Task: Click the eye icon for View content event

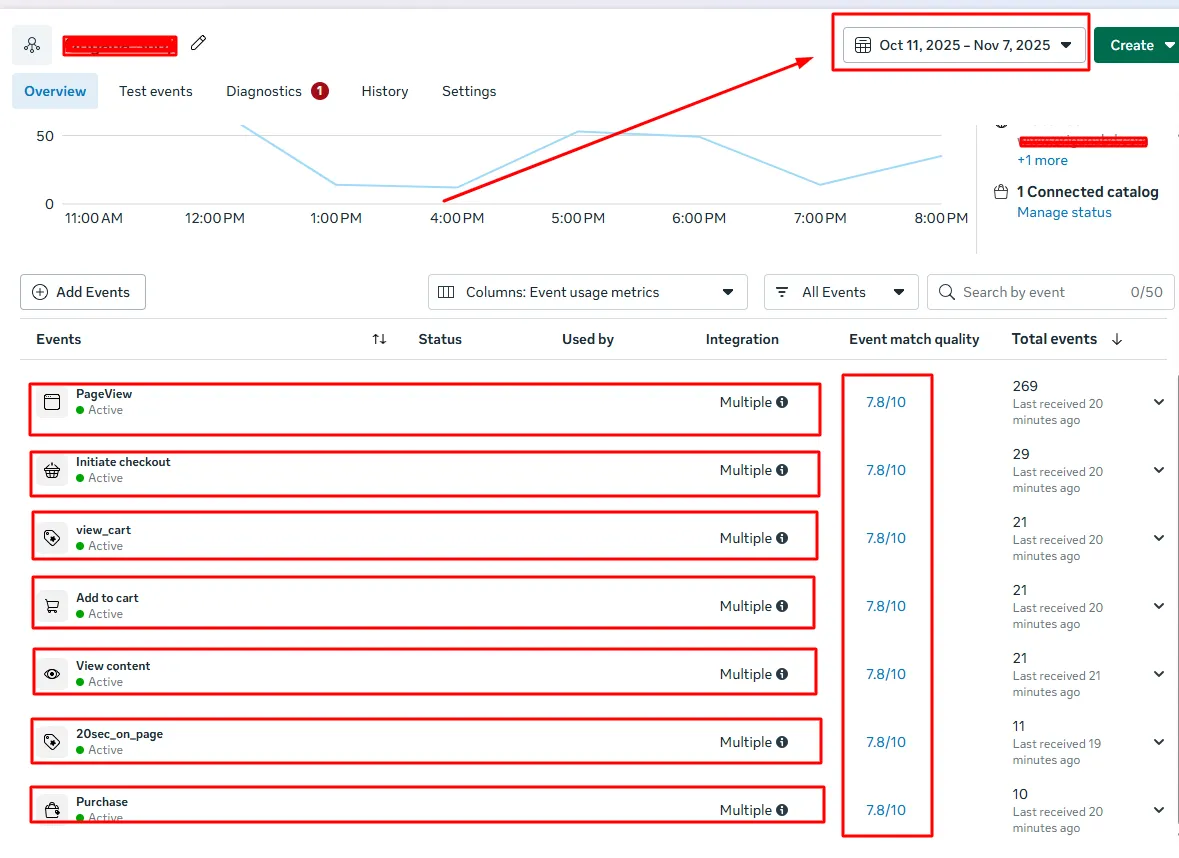Action: [52, 674]
